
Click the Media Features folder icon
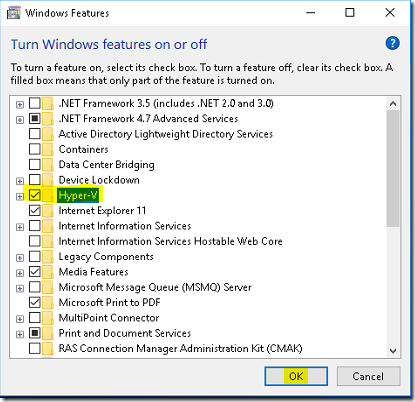pos(48,272)
